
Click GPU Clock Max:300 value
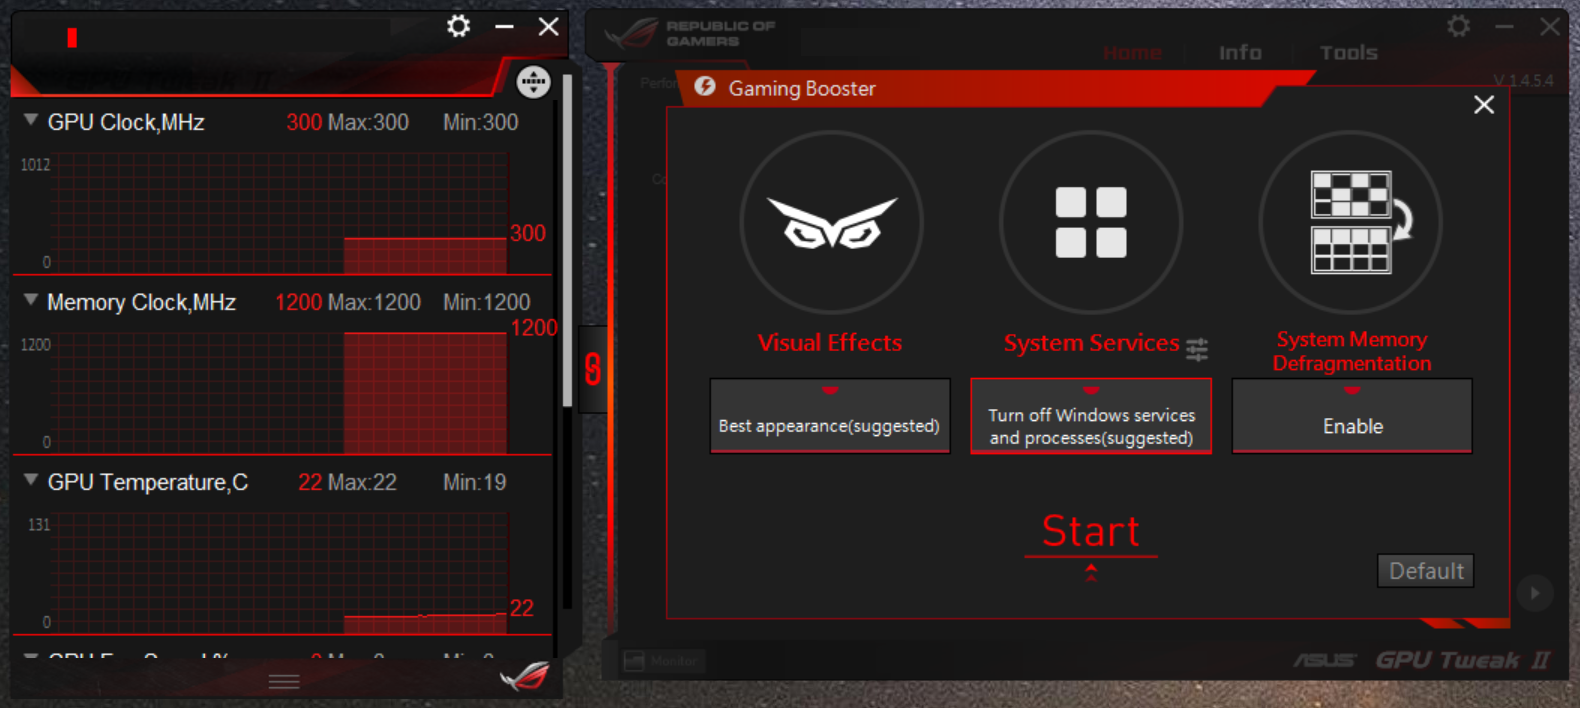pyautogui.click(x=368, y=122)
